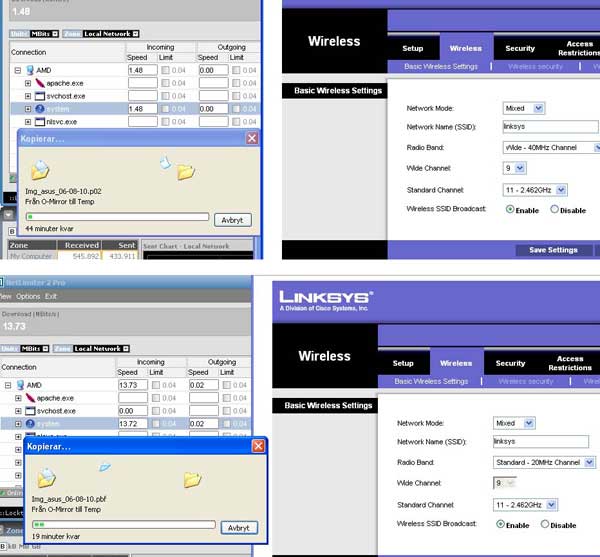Close the upper Kopierar dialog
Screen dimensions: 600x557
252,138
